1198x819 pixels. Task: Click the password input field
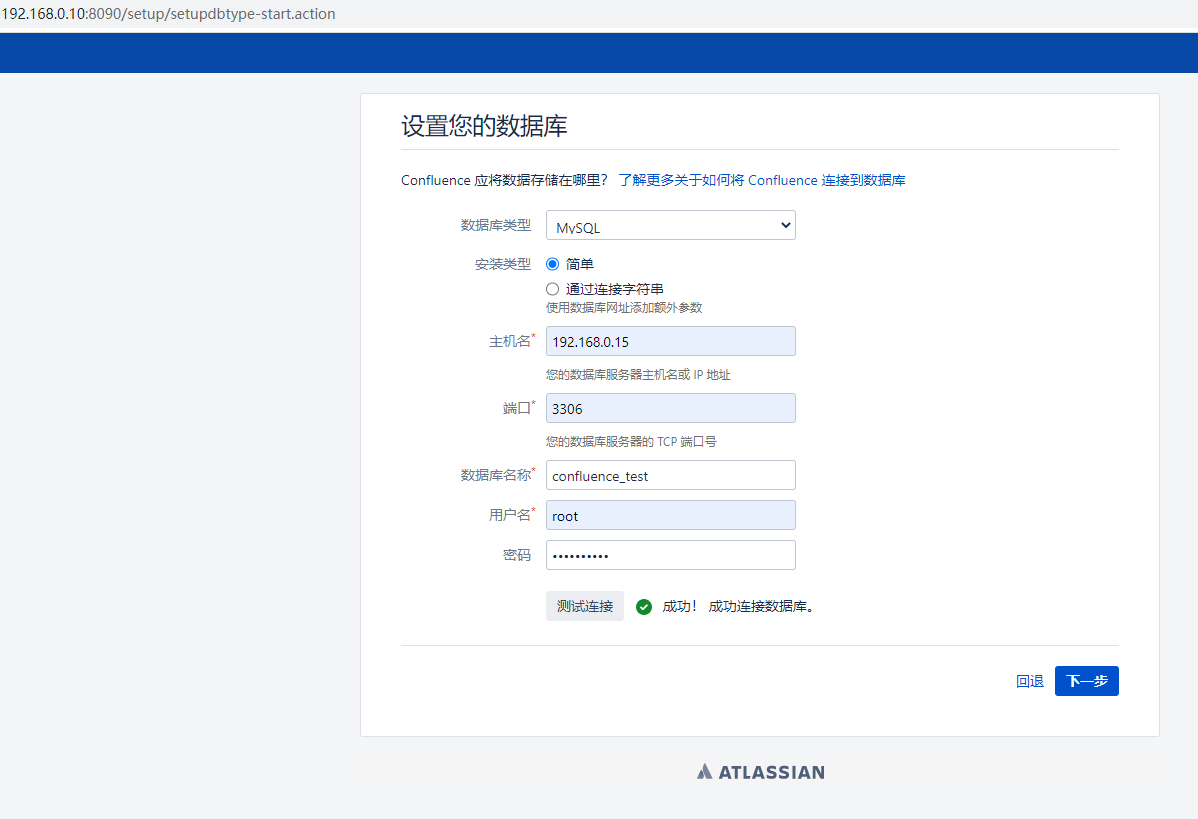(670, 555)
